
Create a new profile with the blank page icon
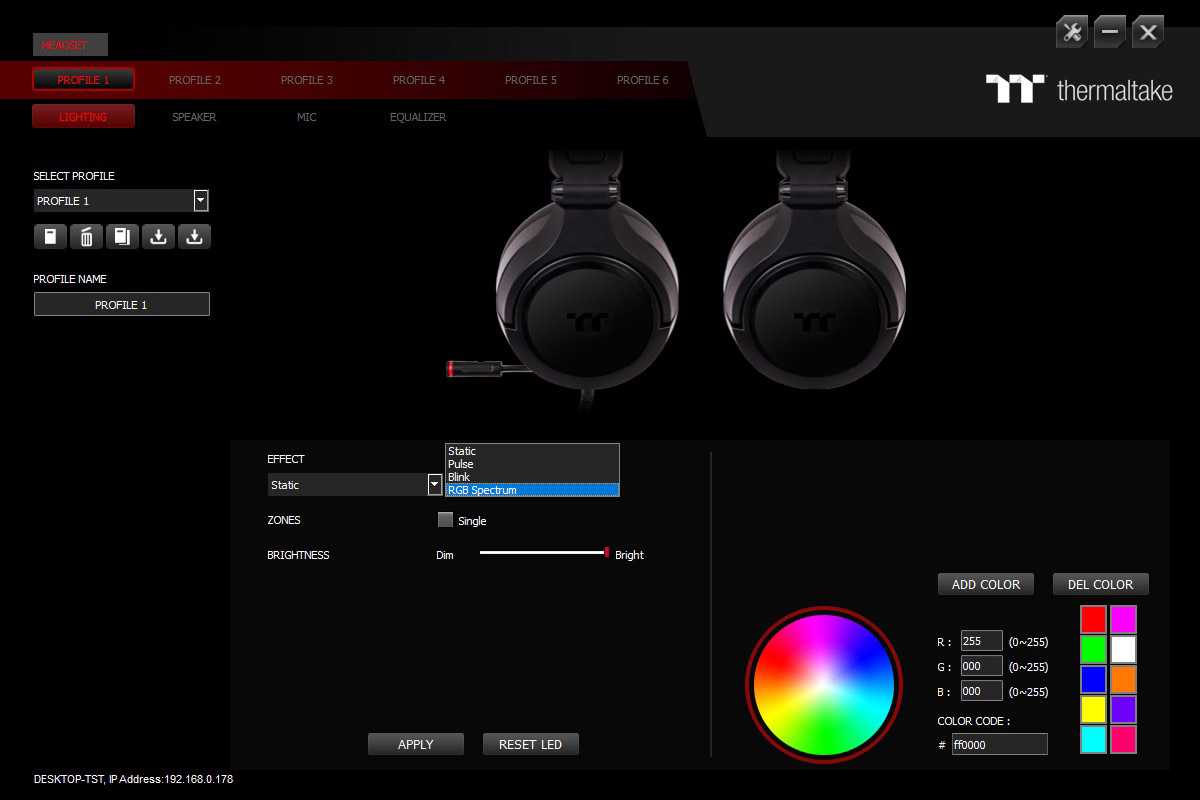tap(50, 237)
